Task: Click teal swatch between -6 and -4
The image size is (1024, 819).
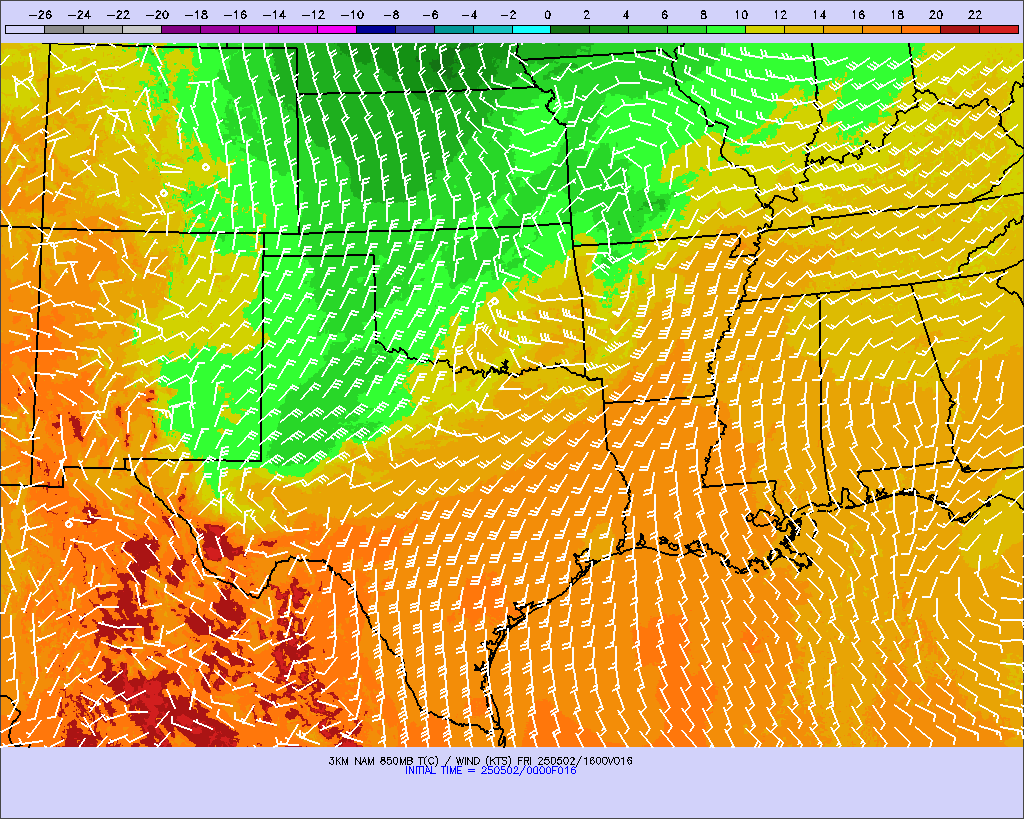Action: point(454,29)
